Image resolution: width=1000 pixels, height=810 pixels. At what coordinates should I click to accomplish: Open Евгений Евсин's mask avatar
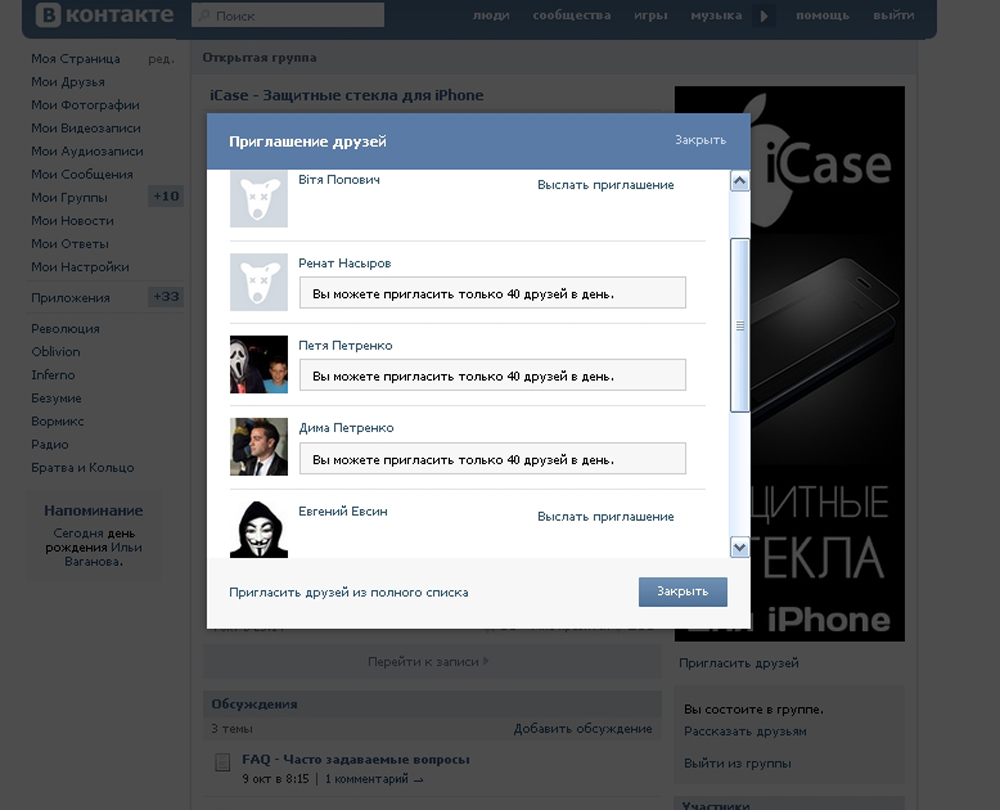[258, 529]
